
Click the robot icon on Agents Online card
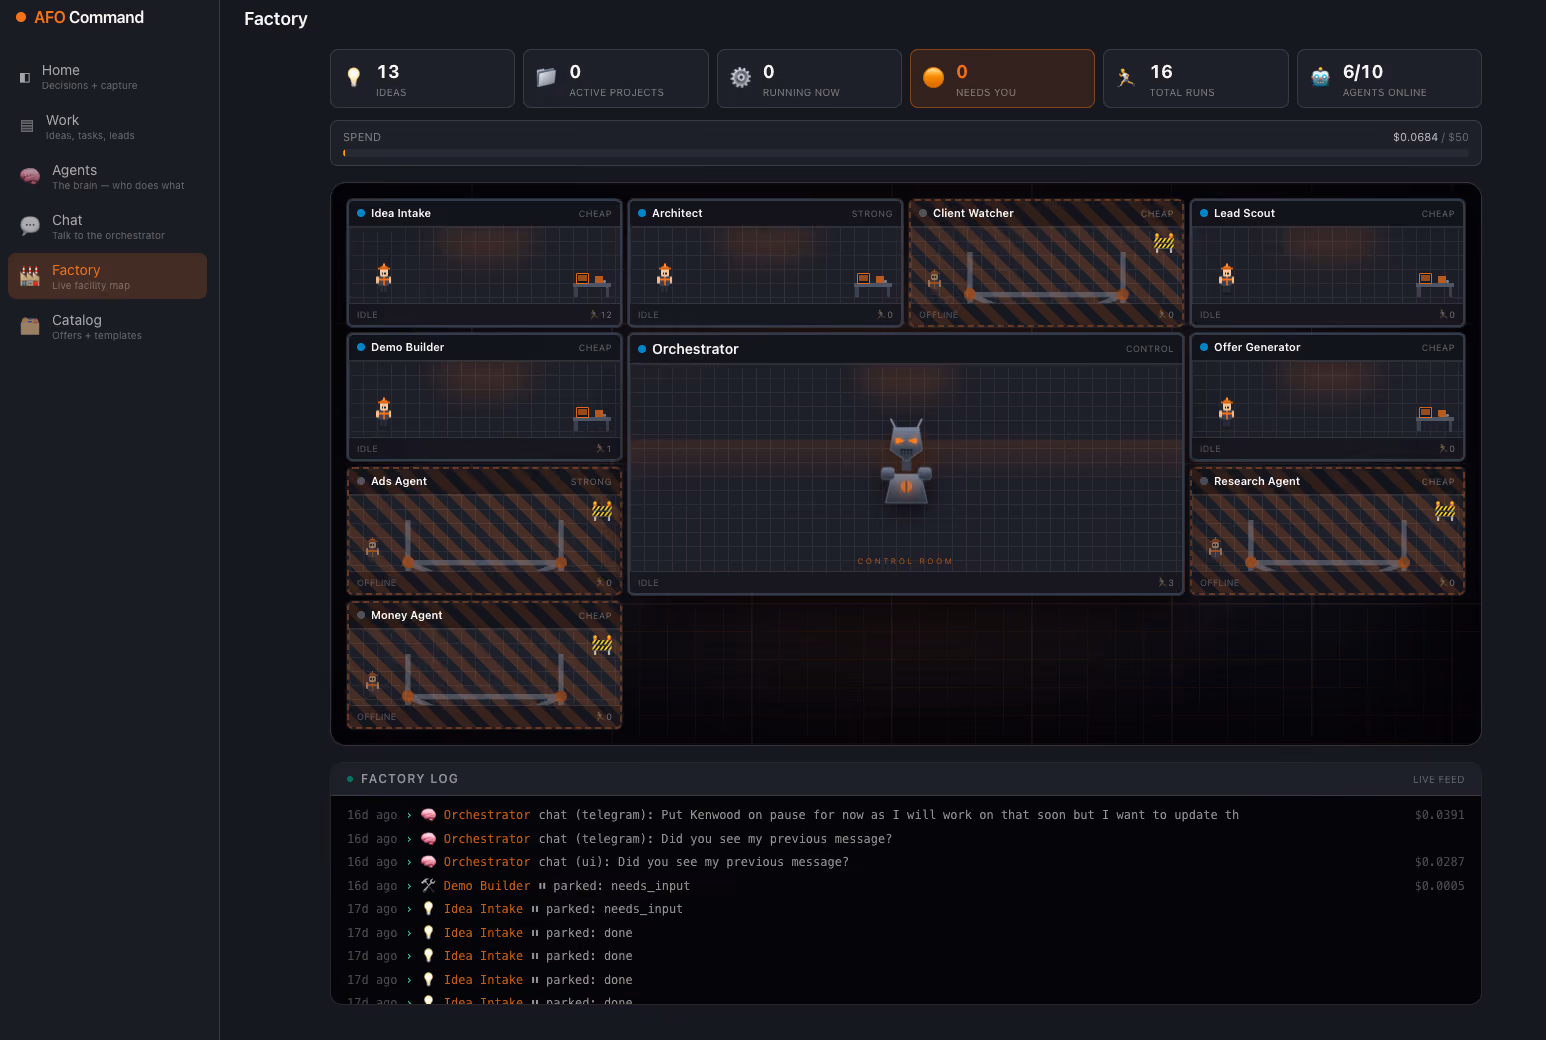[x=1320, y=77]
